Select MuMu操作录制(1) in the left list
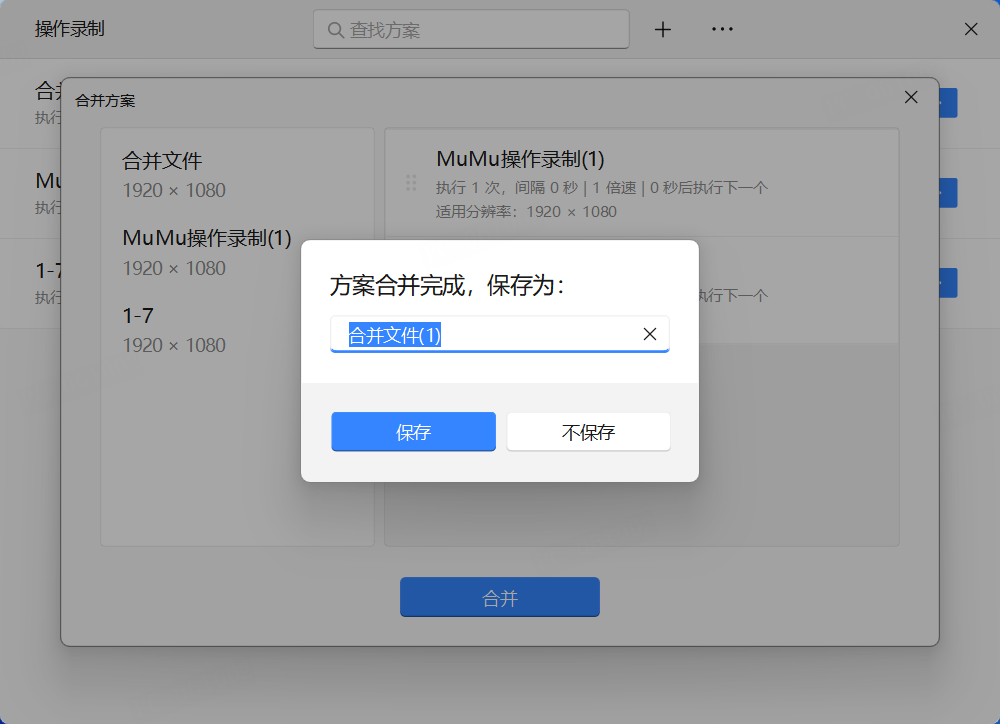Viewport: 1000px width, 724px height. [x=206, y=238]
